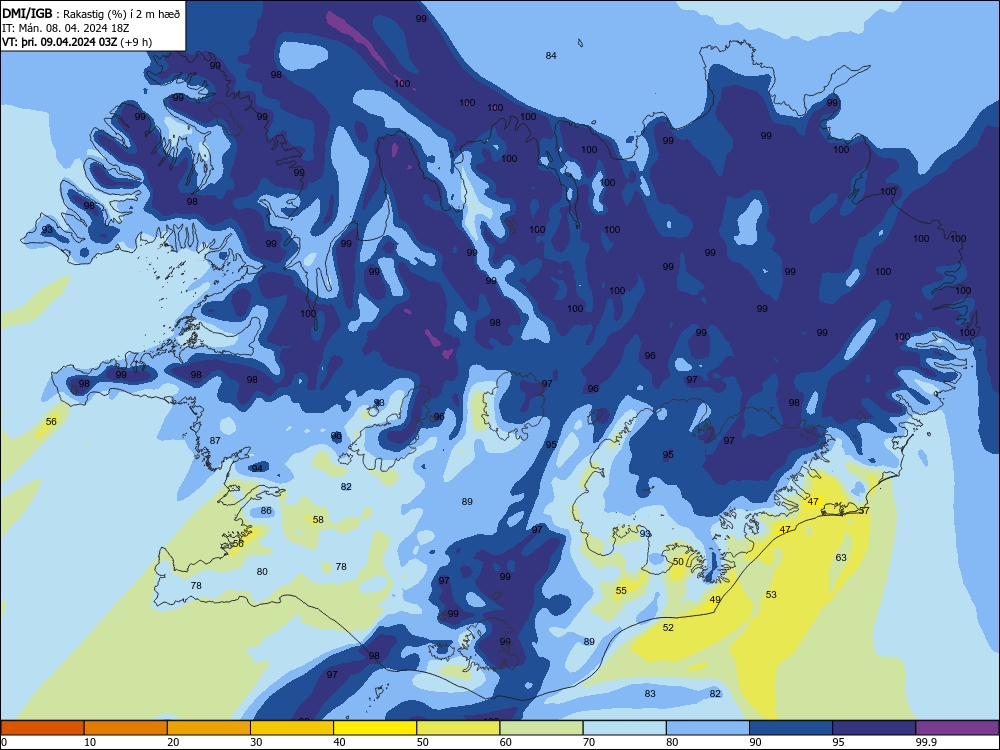Click the humidity value '83' on the map

650,694
